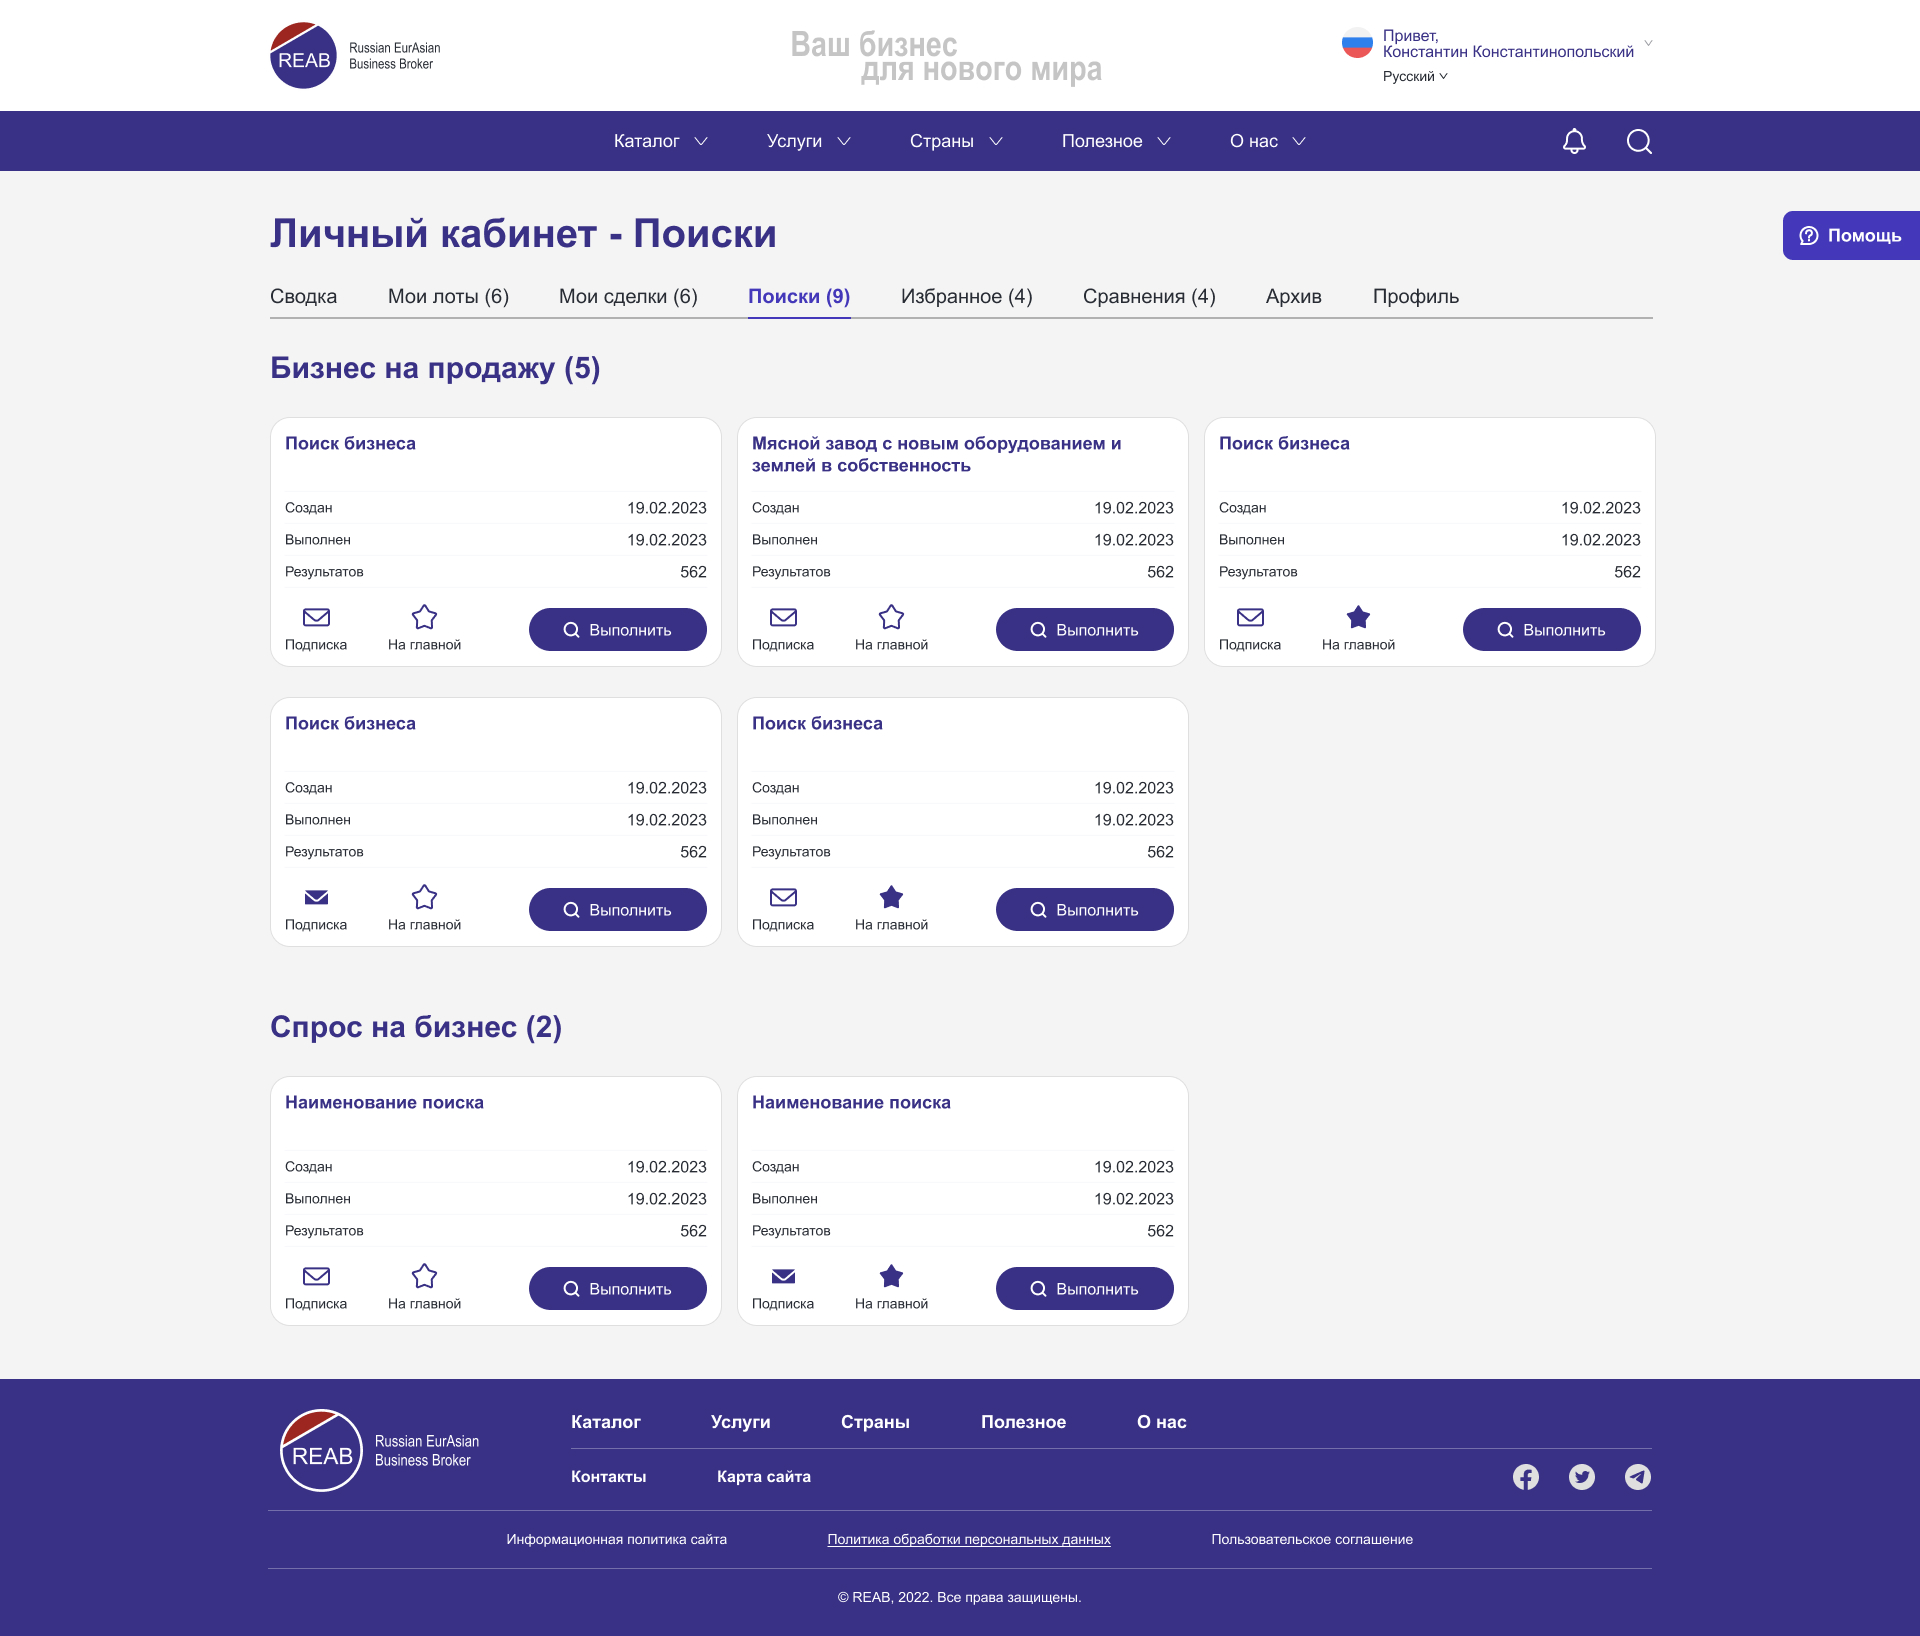Open the Facebook icon in footer

point(1525,1477)
